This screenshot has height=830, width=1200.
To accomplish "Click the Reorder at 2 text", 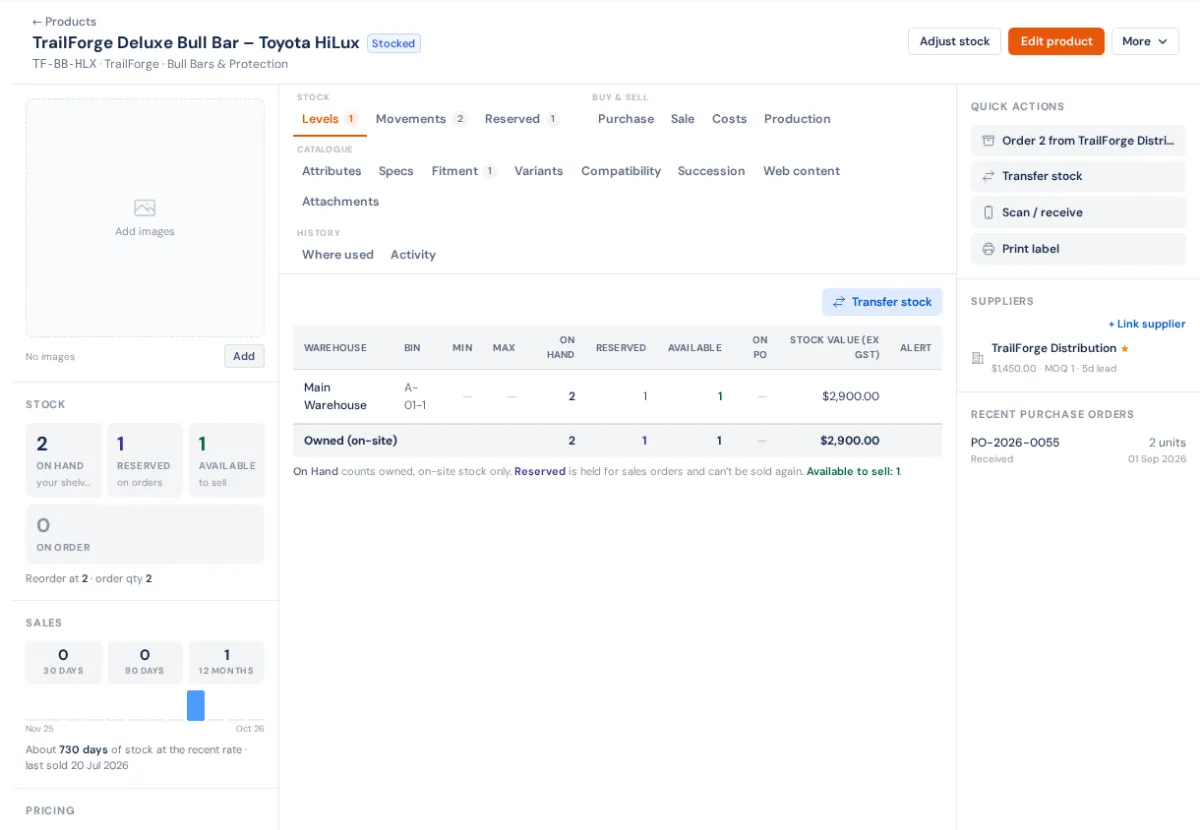I will 57,578.
